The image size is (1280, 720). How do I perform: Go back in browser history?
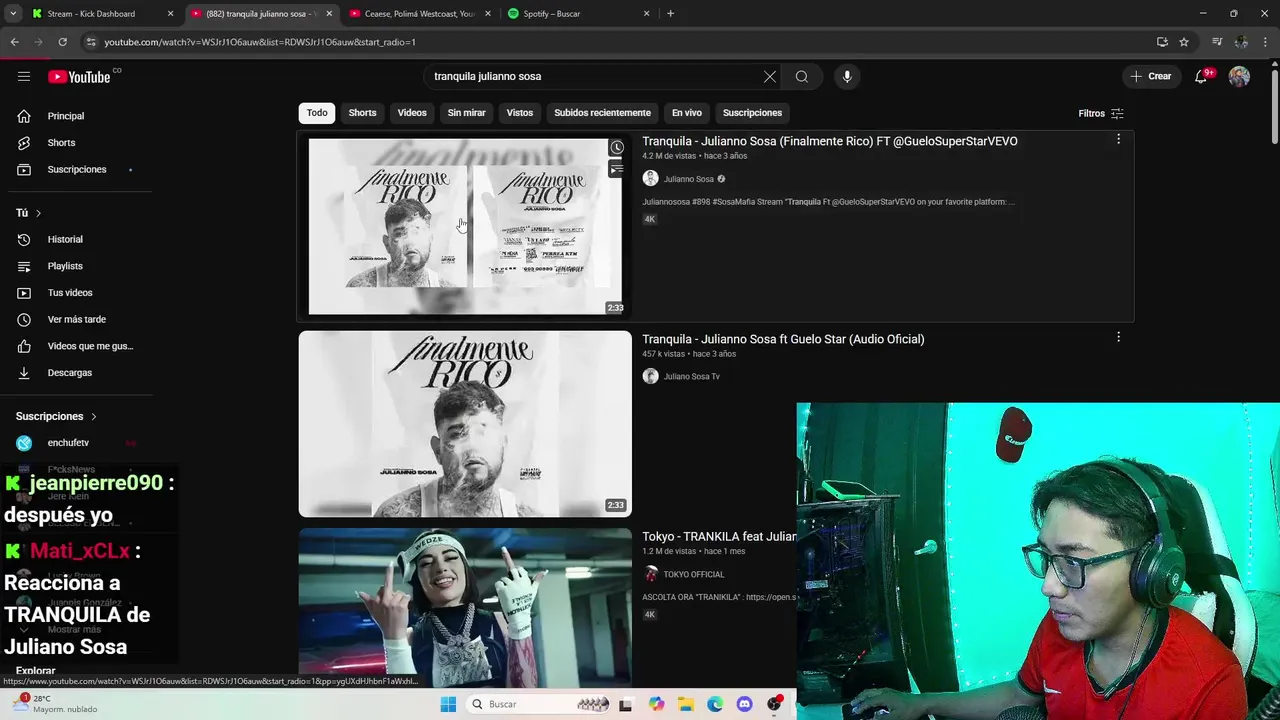[14, 42]
